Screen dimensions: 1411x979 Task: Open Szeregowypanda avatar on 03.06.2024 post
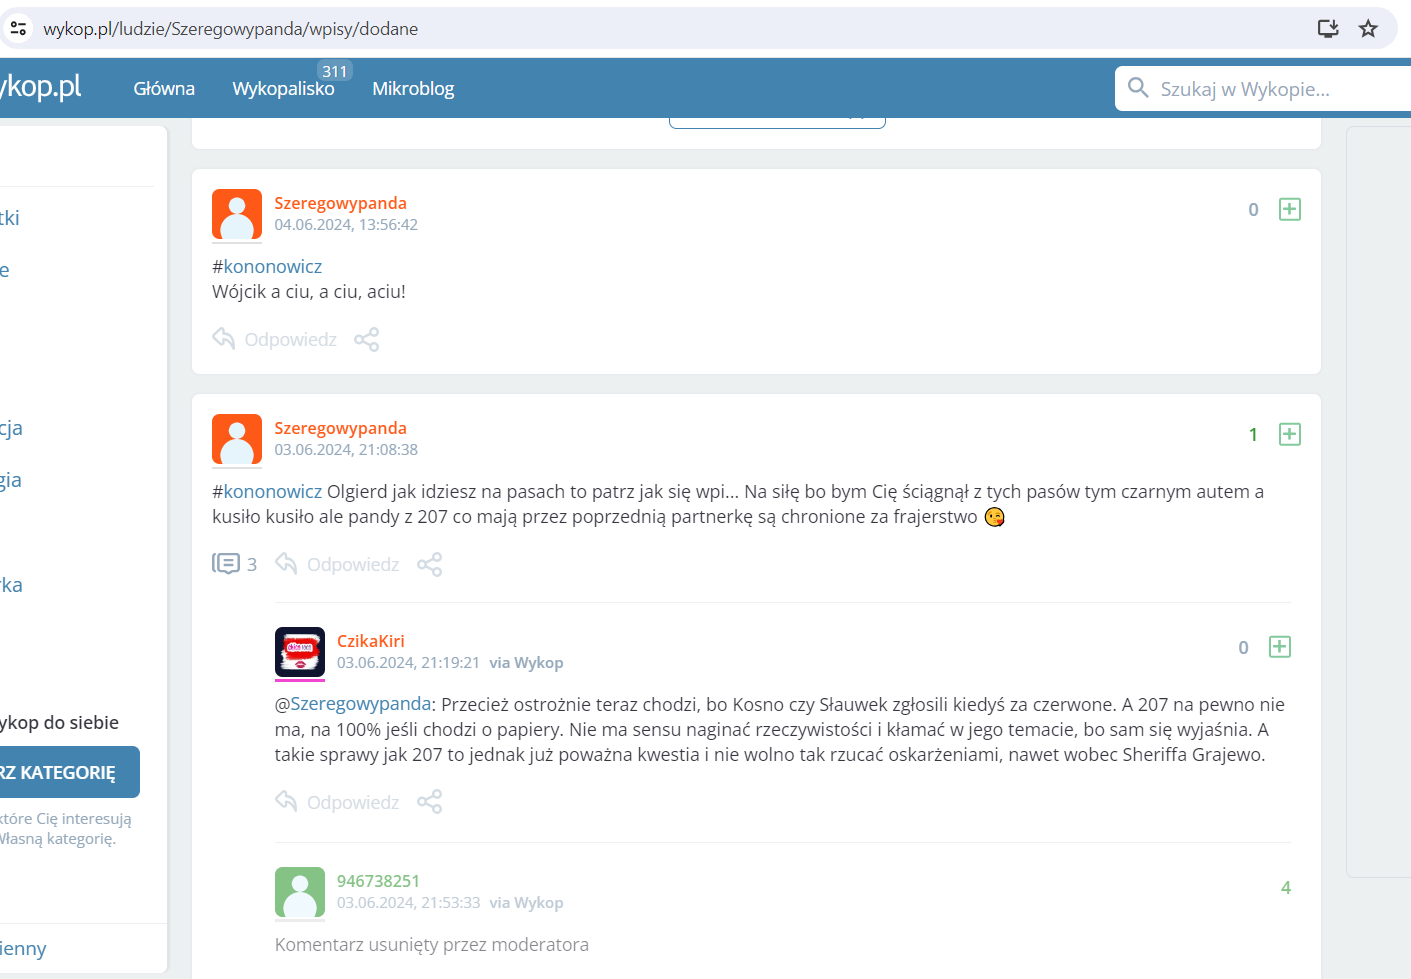pos(237,439)
